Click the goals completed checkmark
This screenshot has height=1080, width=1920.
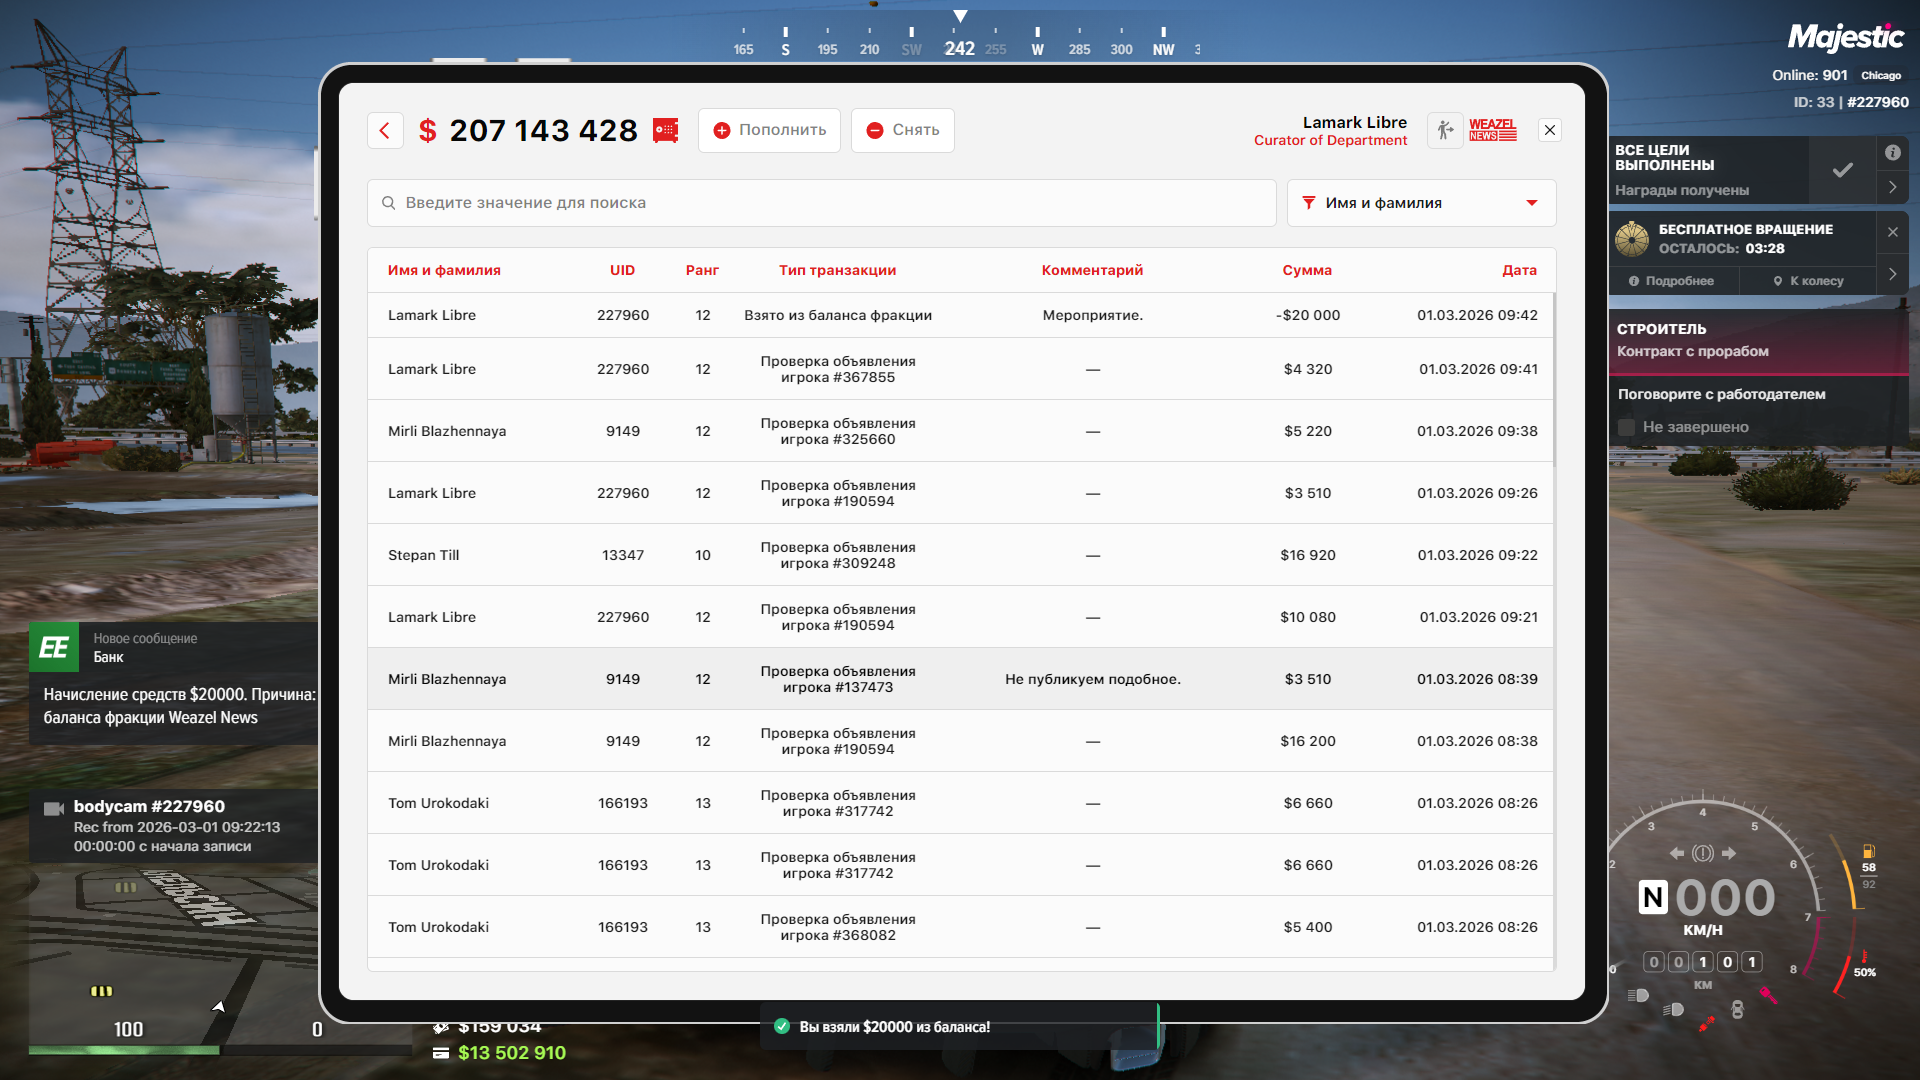(x=1842, y=170)
